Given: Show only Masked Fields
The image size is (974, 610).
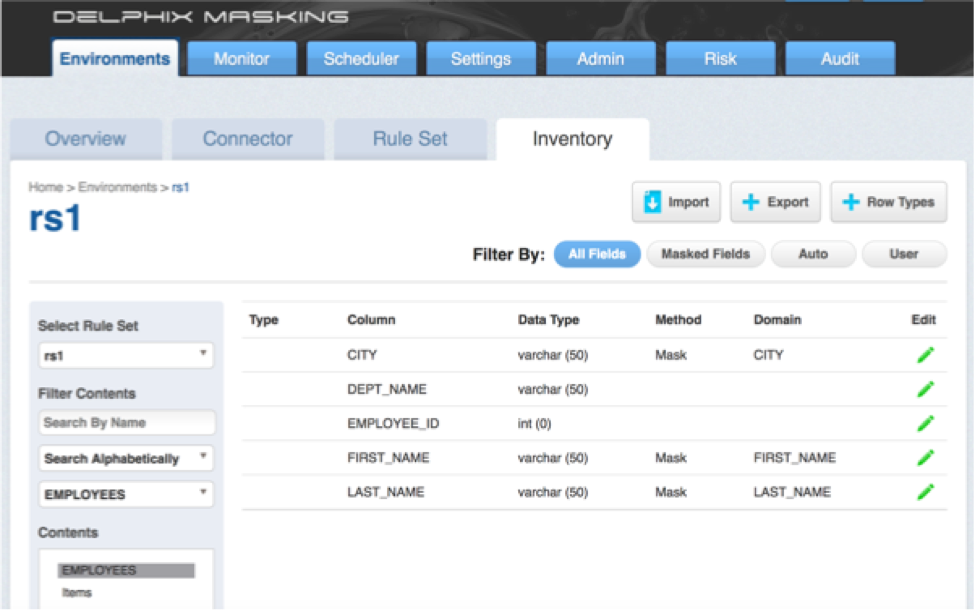Looking at the screenshot, I should click(x=705, y=254).
